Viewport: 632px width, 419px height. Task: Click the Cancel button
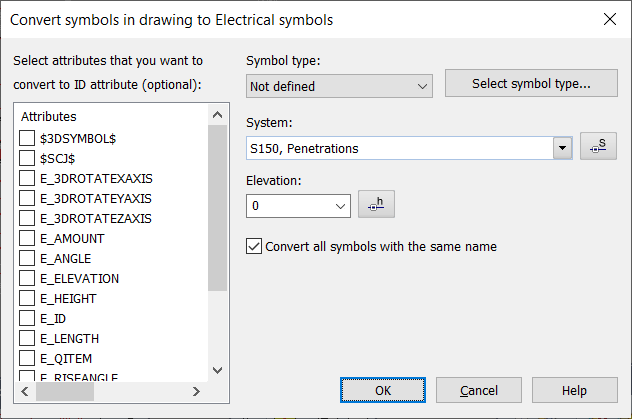point(479,390)
